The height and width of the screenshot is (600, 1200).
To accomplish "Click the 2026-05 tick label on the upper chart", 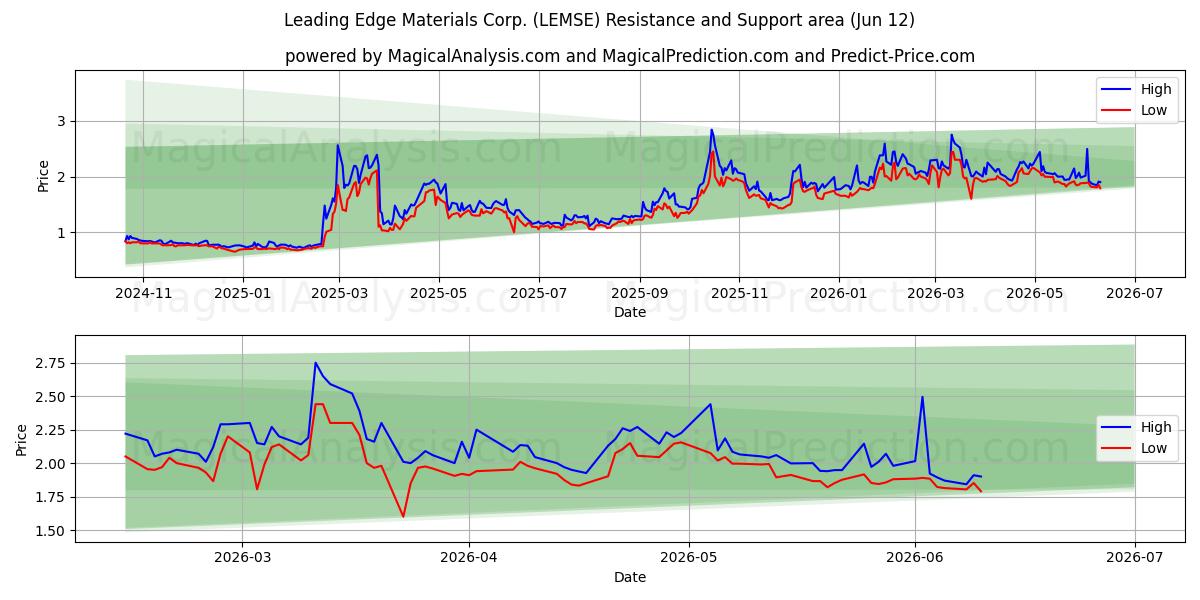I will coord(1035,293).
